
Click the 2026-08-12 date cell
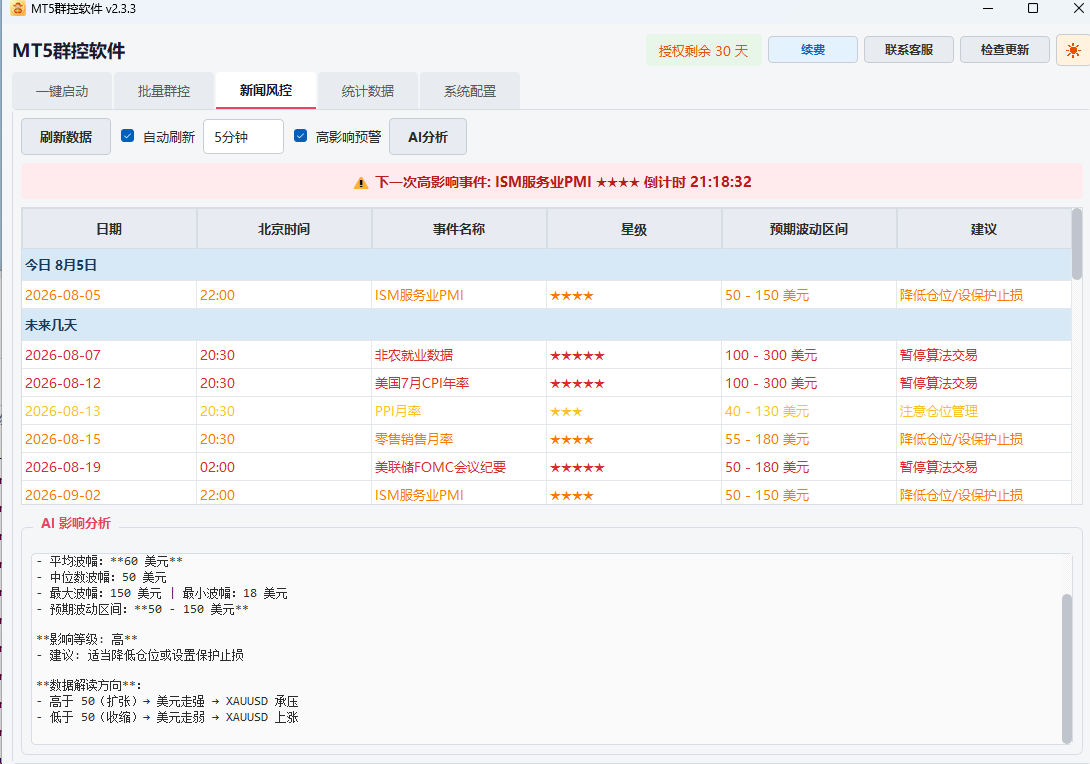109,383
